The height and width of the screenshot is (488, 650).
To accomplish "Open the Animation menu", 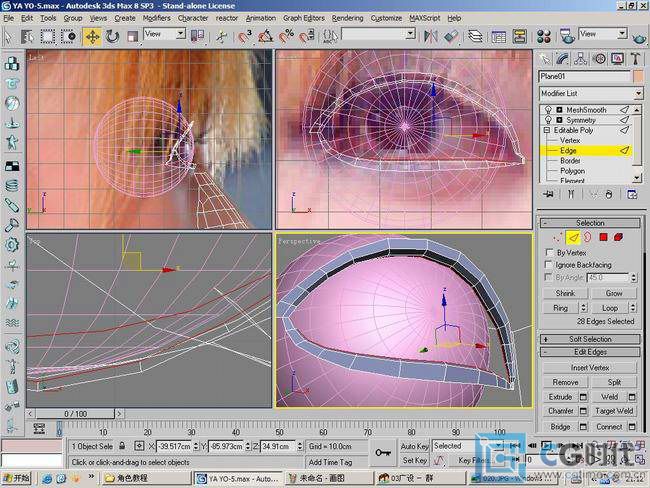I will coord(260,18).
